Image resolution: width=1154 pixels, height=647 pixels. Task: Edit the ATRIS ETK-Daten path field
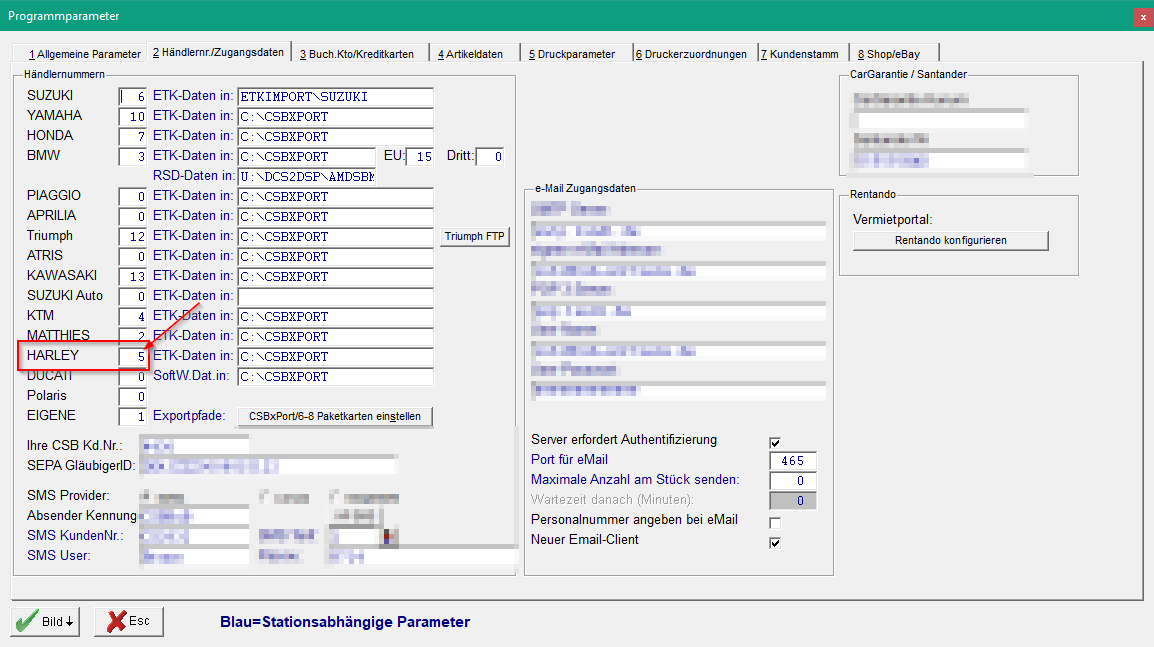click(x=336, y=256)
